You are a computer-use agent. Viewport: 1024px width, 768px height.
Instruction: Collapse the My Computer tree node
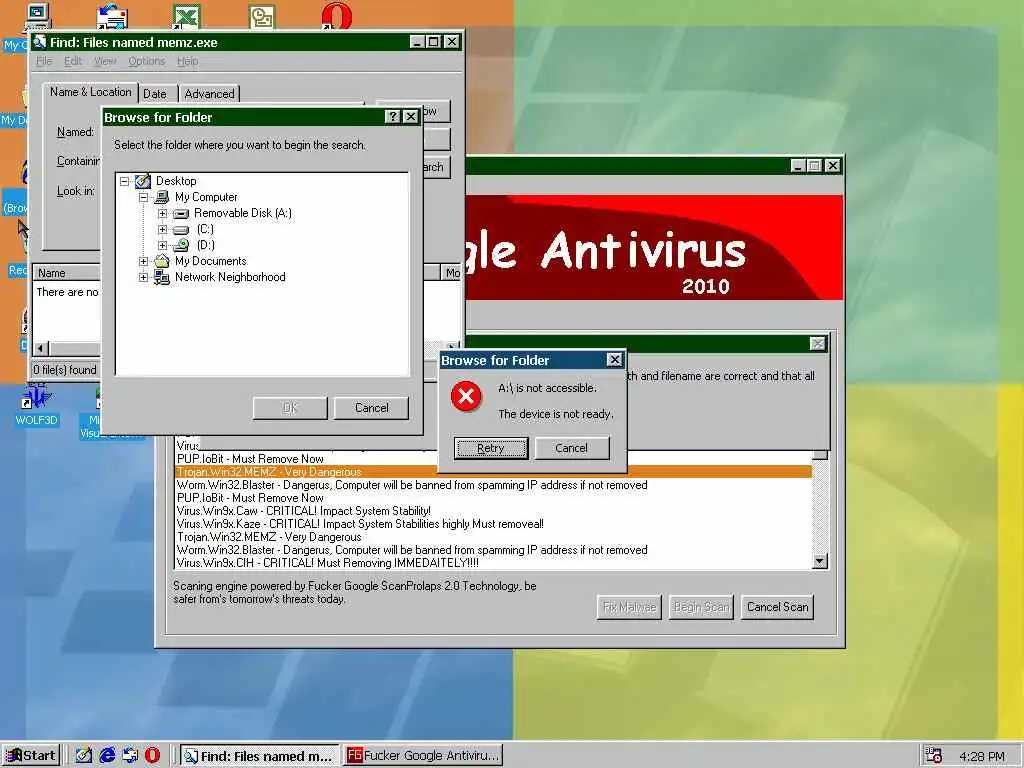tap(143, 197)
